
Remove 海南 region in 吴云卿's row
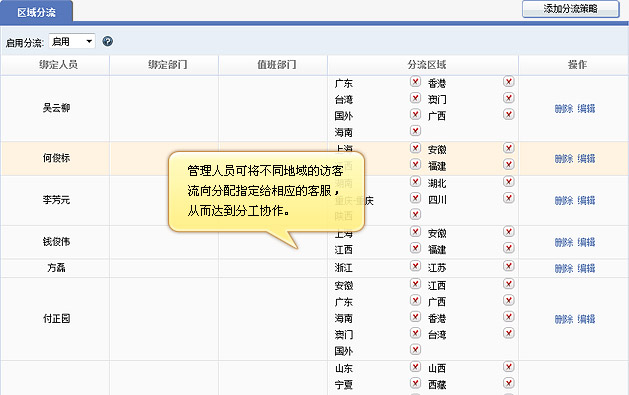[x=415, y=131]
